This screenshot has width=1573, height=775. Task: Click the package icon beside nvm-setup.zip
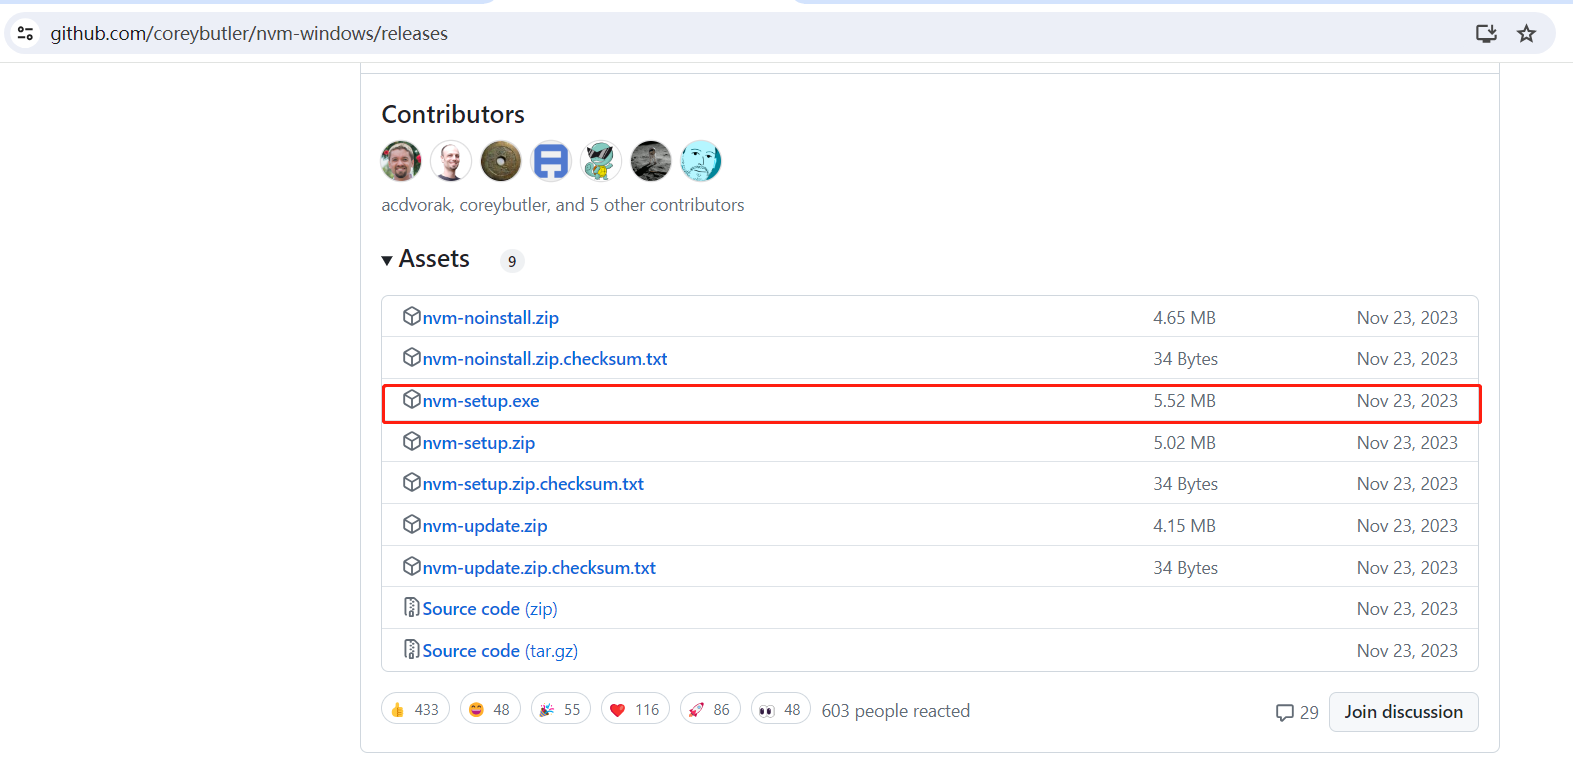tap(411, 442)
